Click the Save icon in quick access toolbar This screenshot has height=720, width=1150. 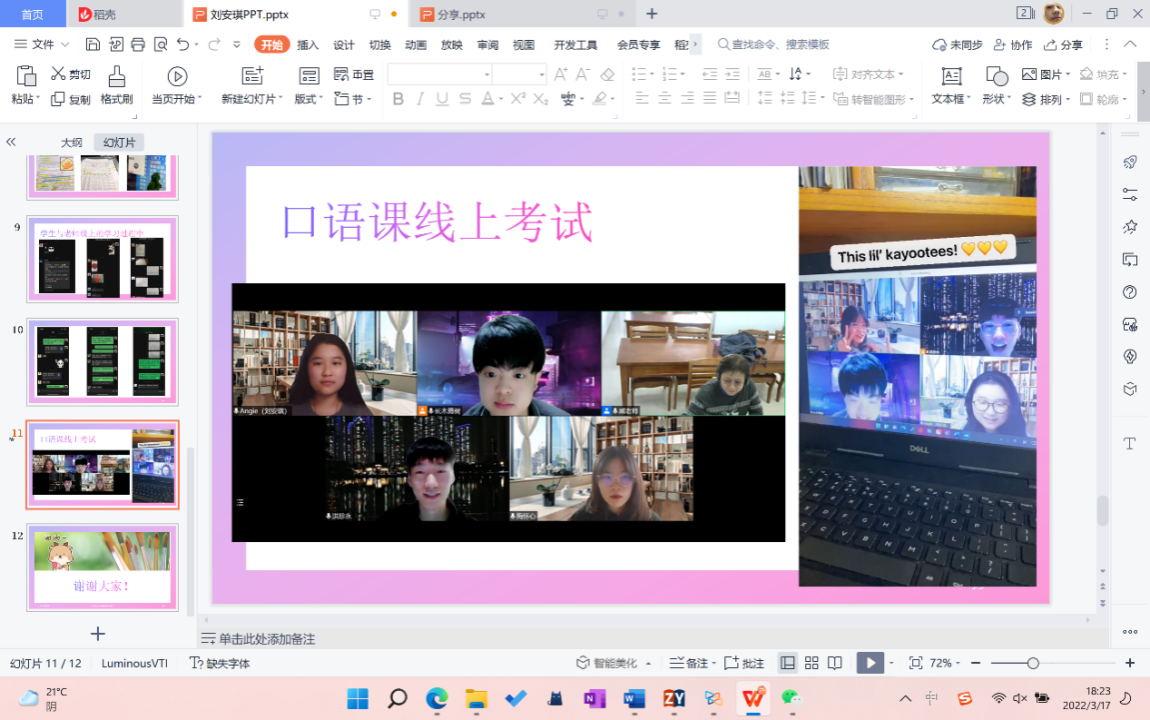click(93, 44)
